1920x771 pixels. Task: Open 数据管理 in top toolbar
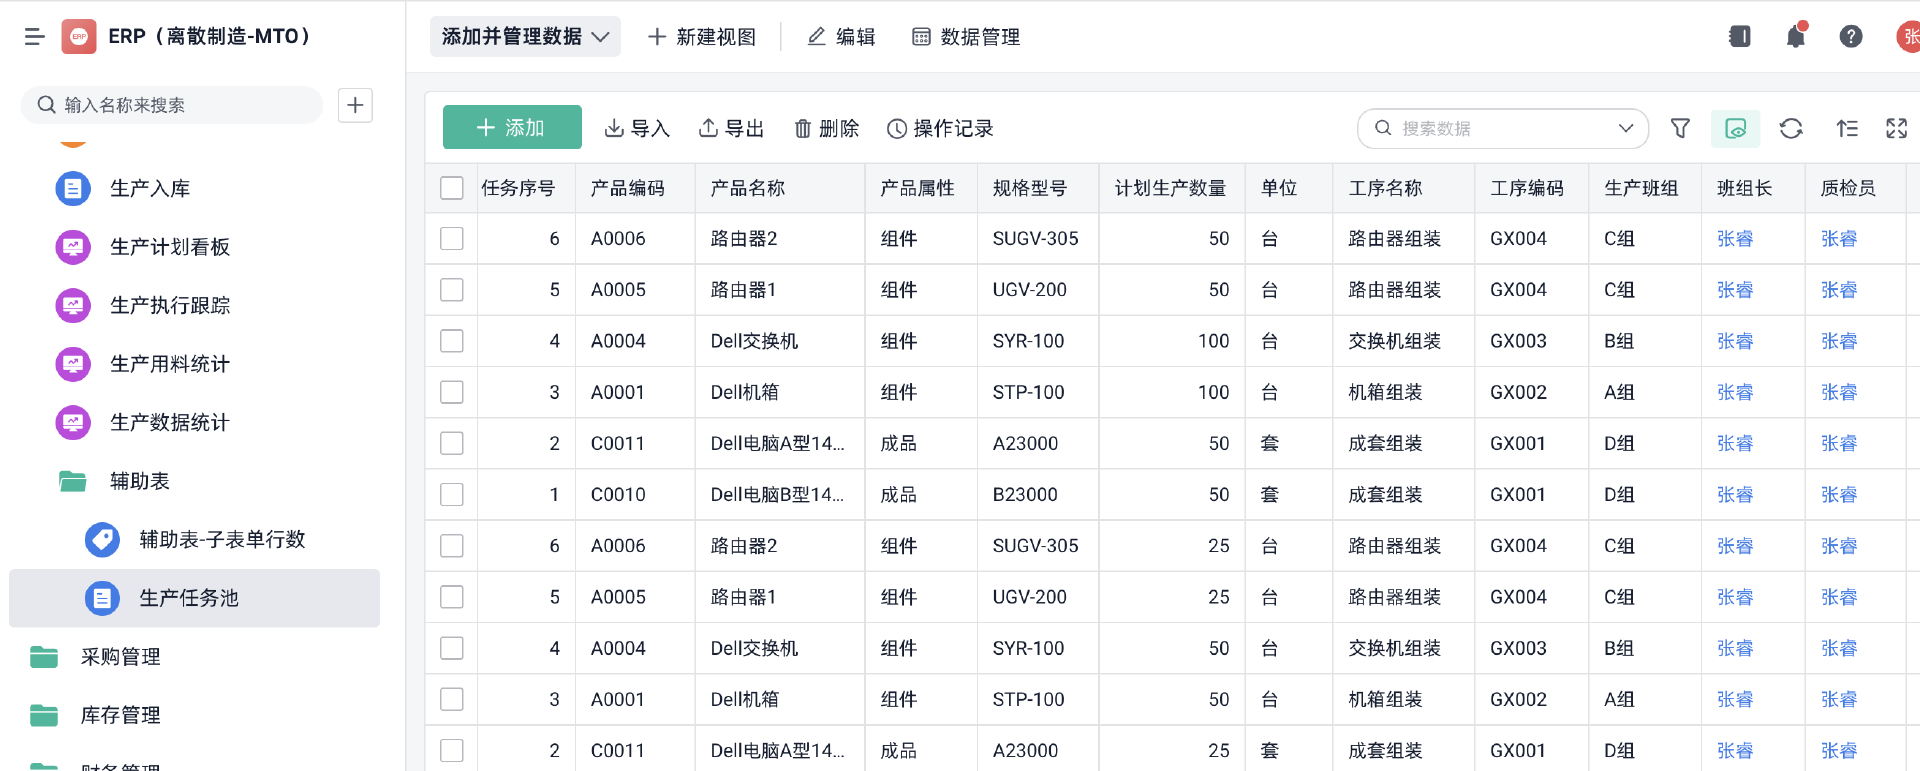click(x=966, y=37)
